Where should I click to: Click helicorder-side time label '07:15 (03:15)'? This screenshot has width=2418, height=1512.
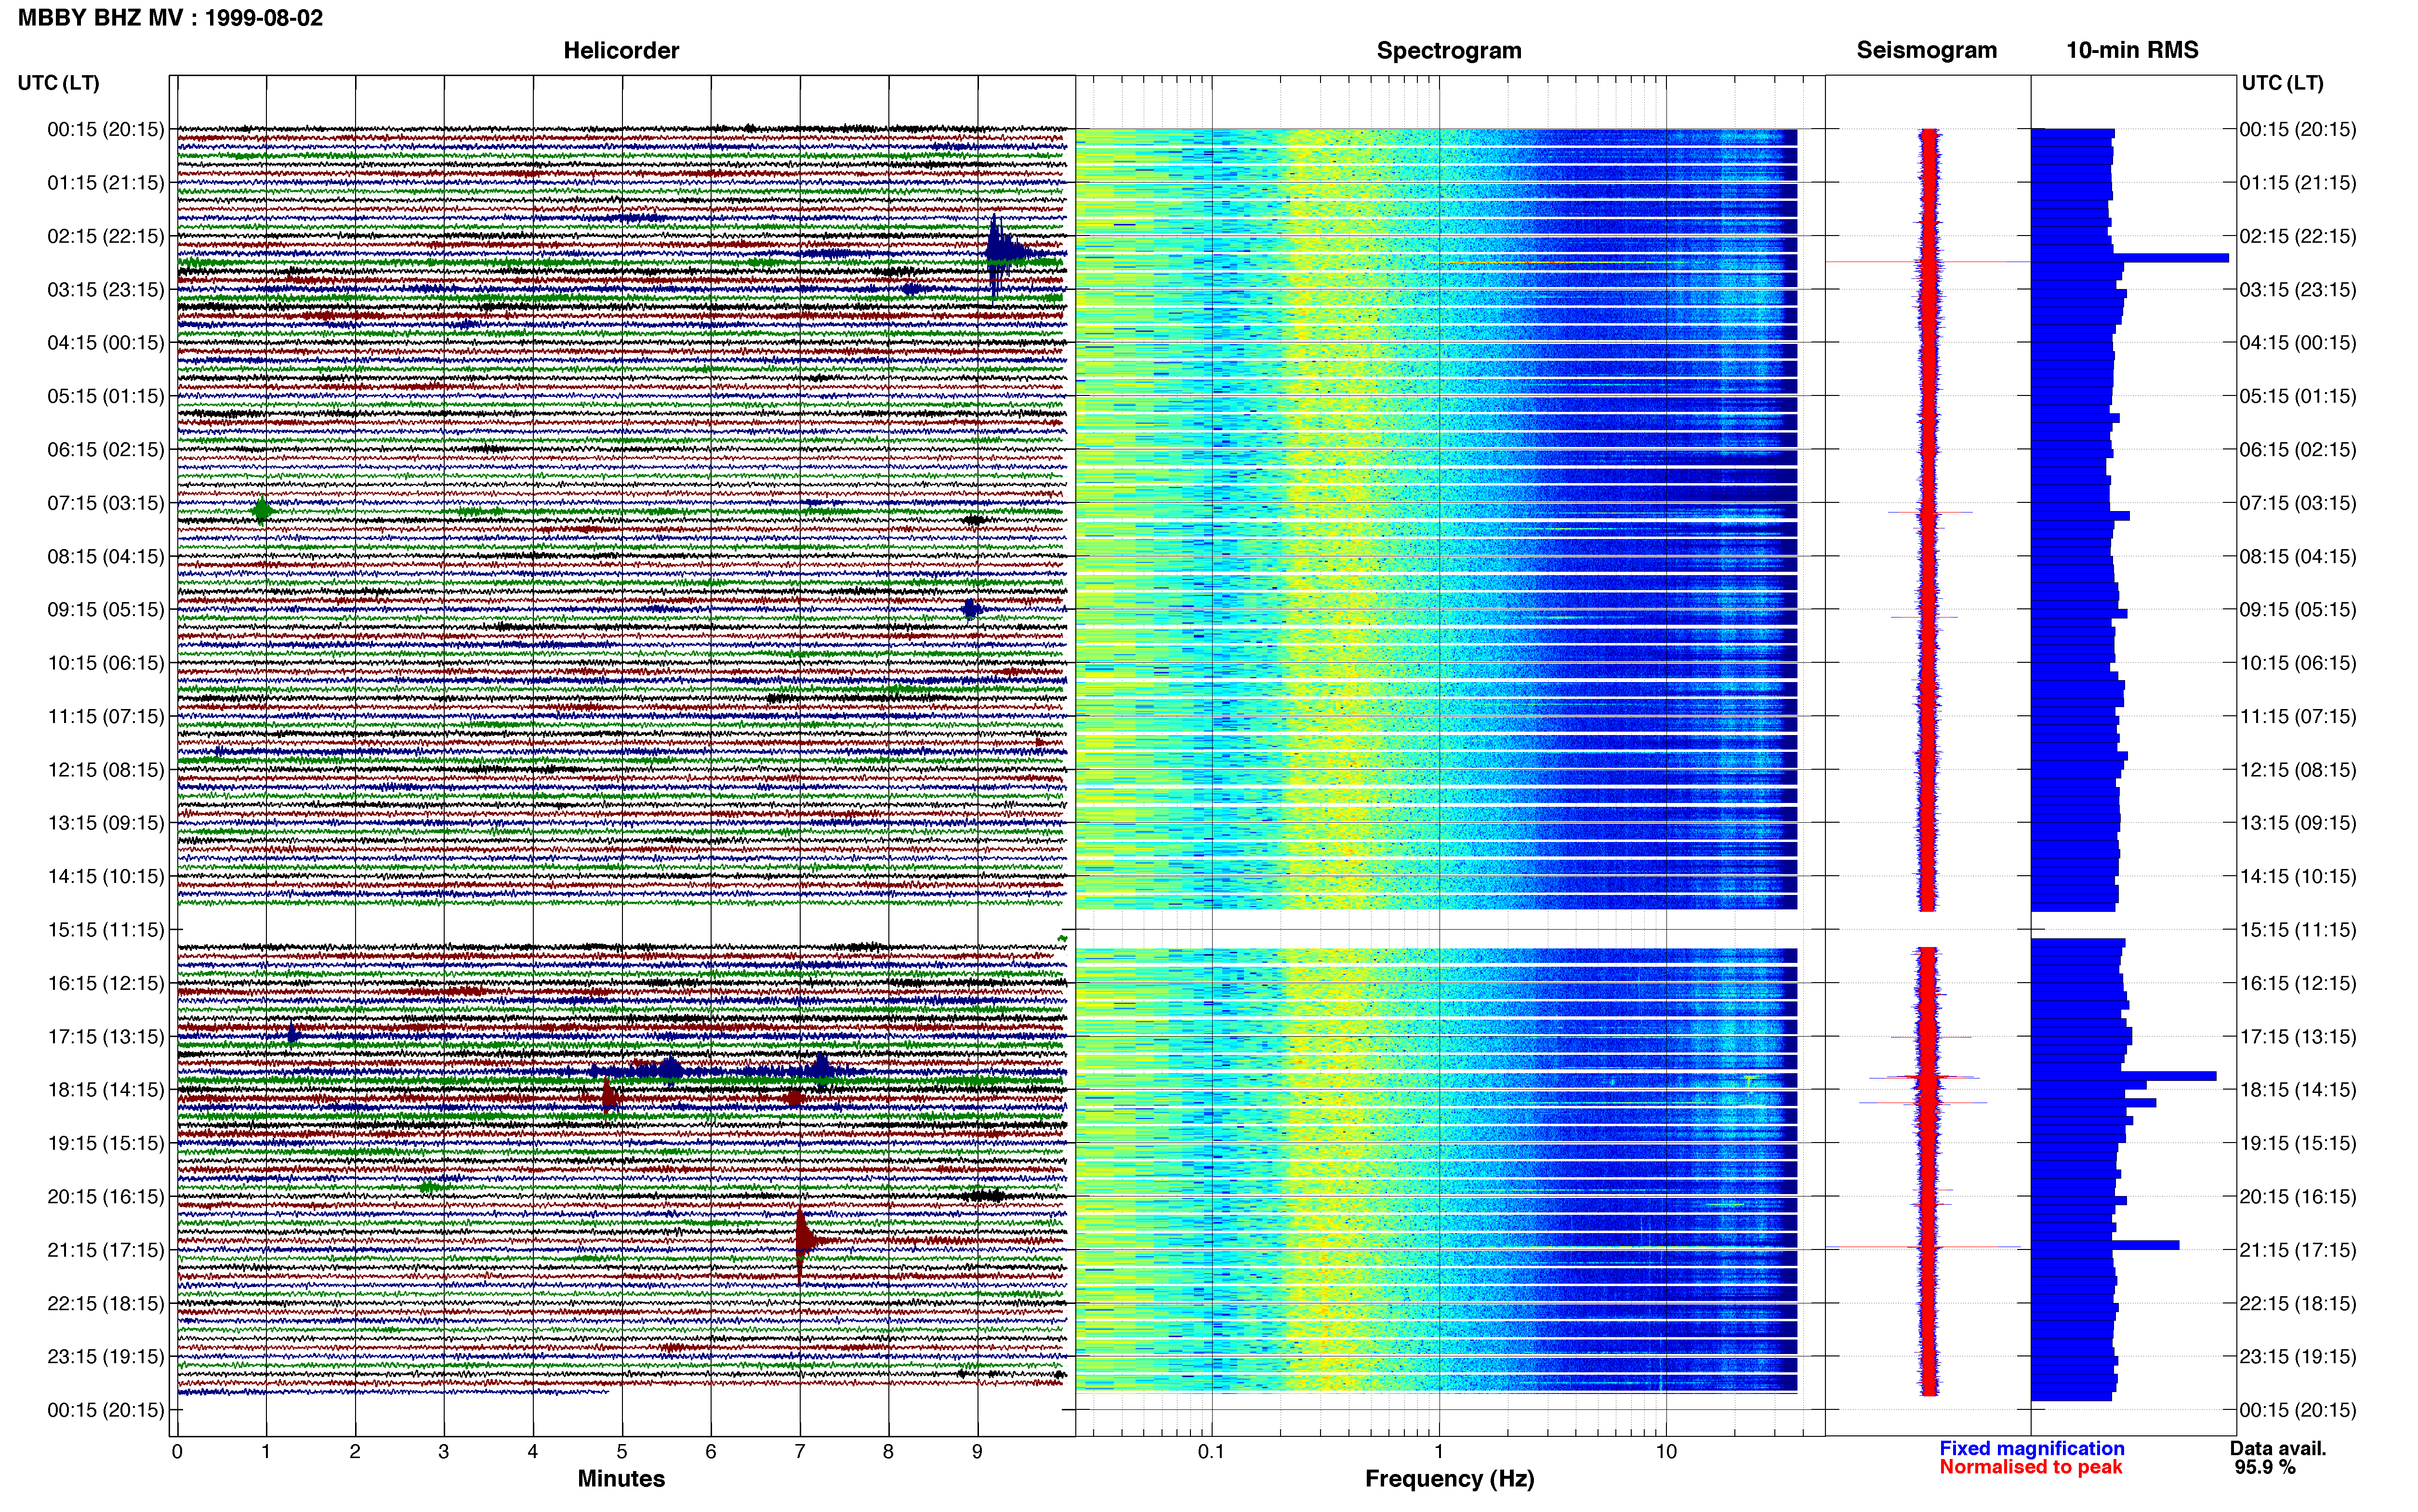pyautogui.click(x=106, y=503)
